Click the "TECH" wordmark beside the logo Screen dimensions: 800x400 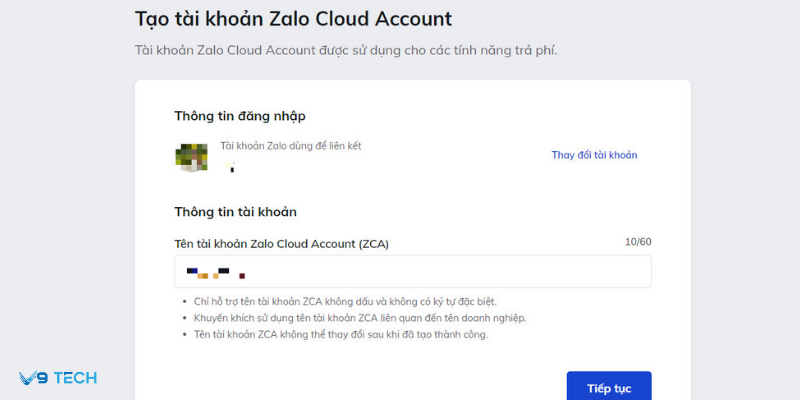(75, 378)
